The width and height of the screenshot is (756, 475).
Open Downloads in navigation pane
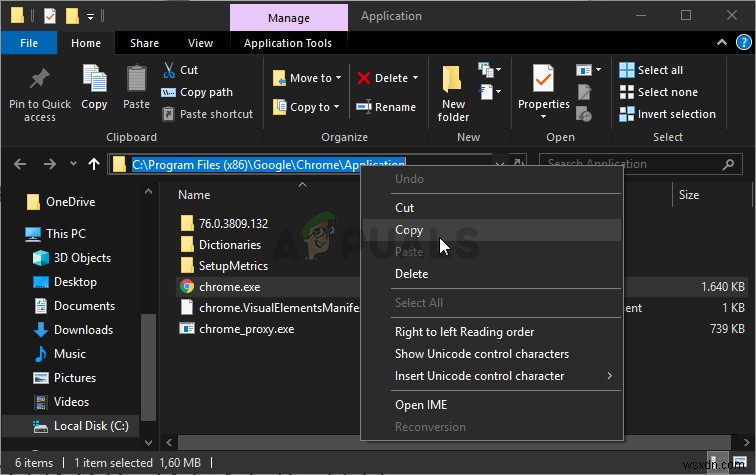coord(73,330)
